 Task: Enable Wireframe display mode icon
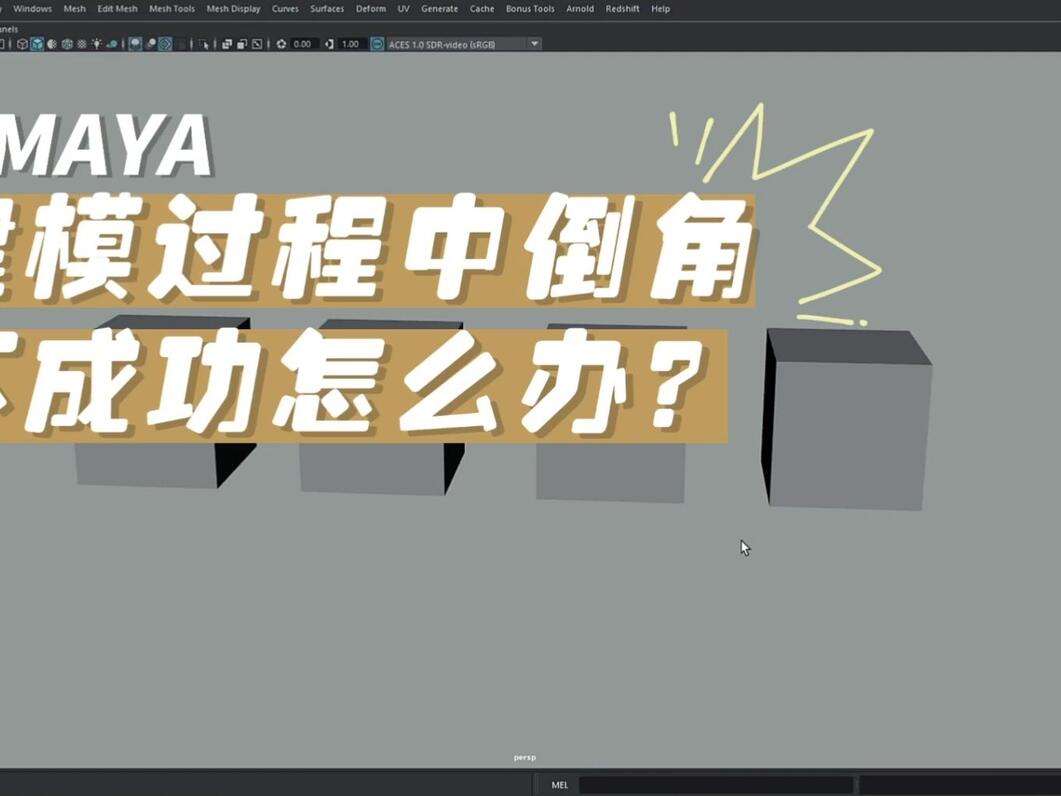[22, 44]
